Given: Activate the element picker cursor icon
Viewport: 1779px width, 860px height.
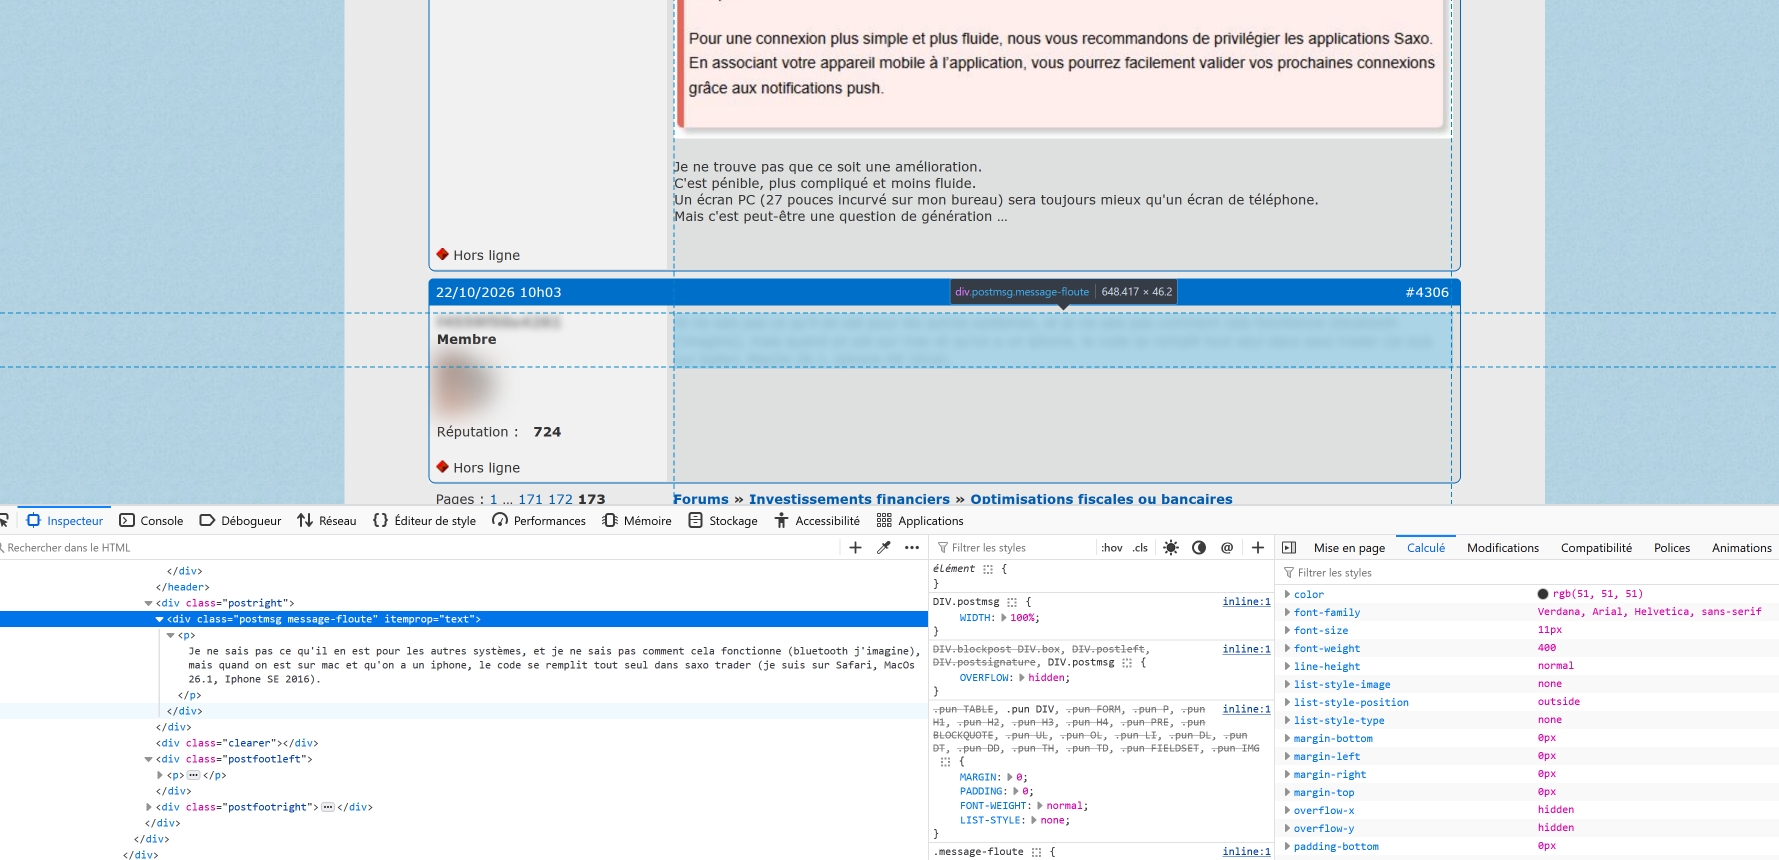Looking at the screenshot, I should (x=4, y=520).
